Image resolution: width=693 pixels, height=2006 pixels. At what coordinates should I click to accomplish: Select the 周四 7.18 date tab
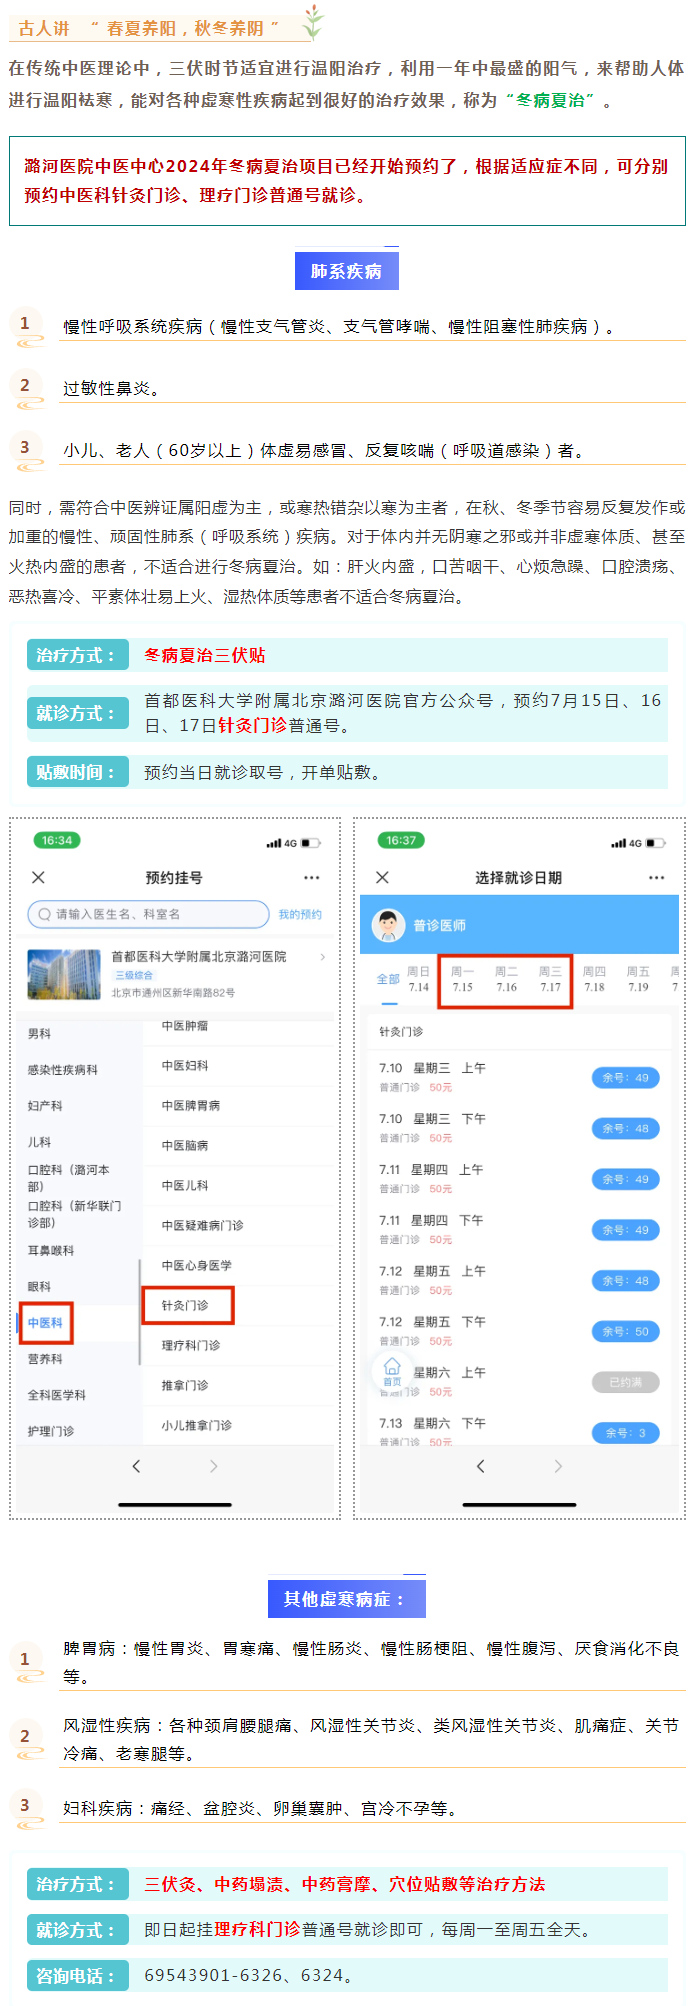point(594,979)
